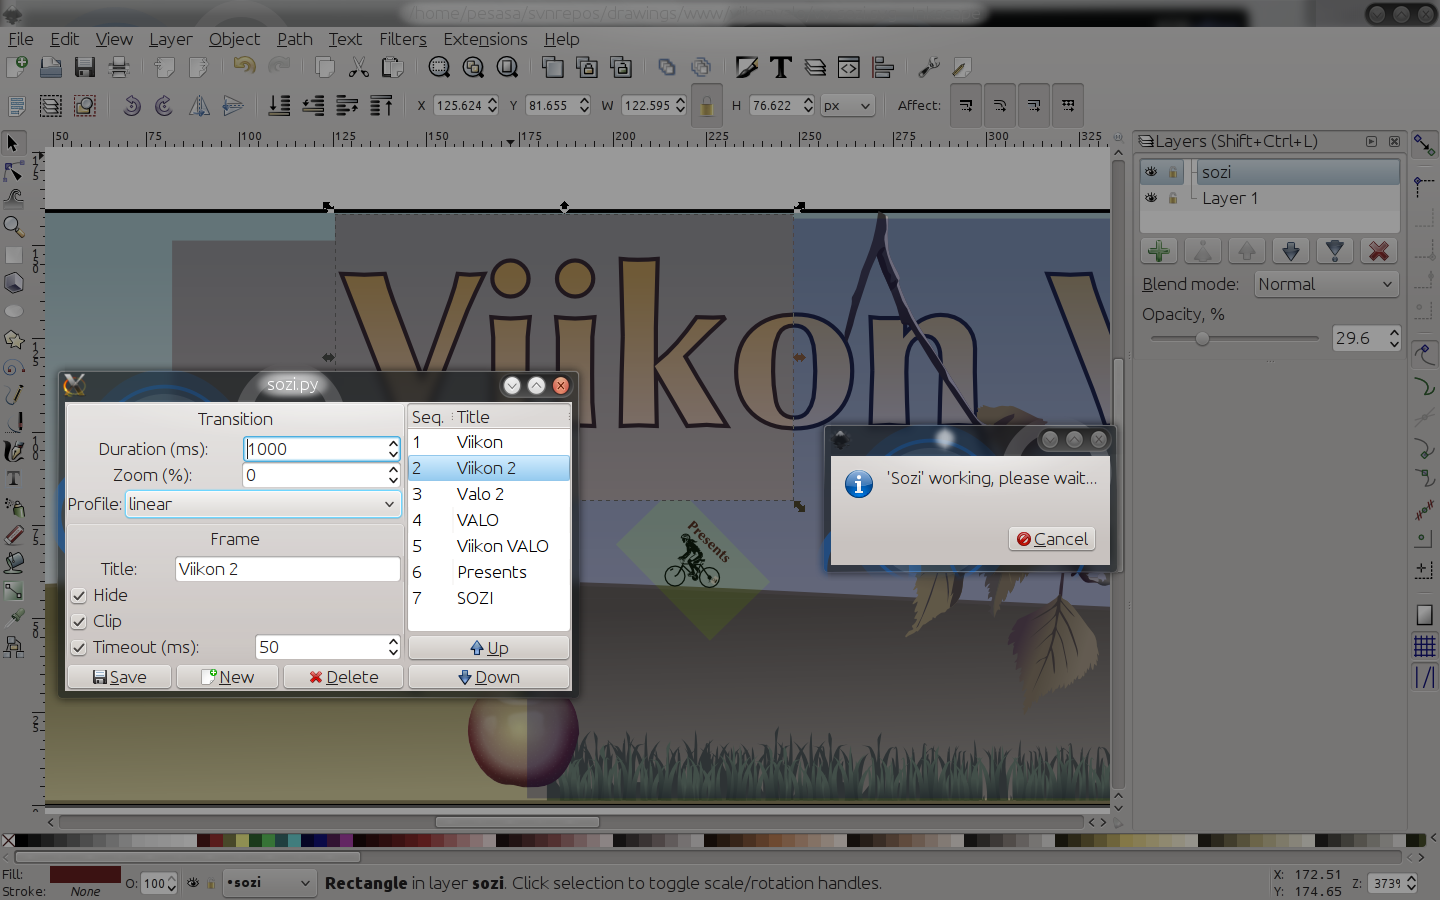Select the Calligraphy tool
This screenshot has width=1440, height=900.
pyautogui.click(x=13, y=451)
